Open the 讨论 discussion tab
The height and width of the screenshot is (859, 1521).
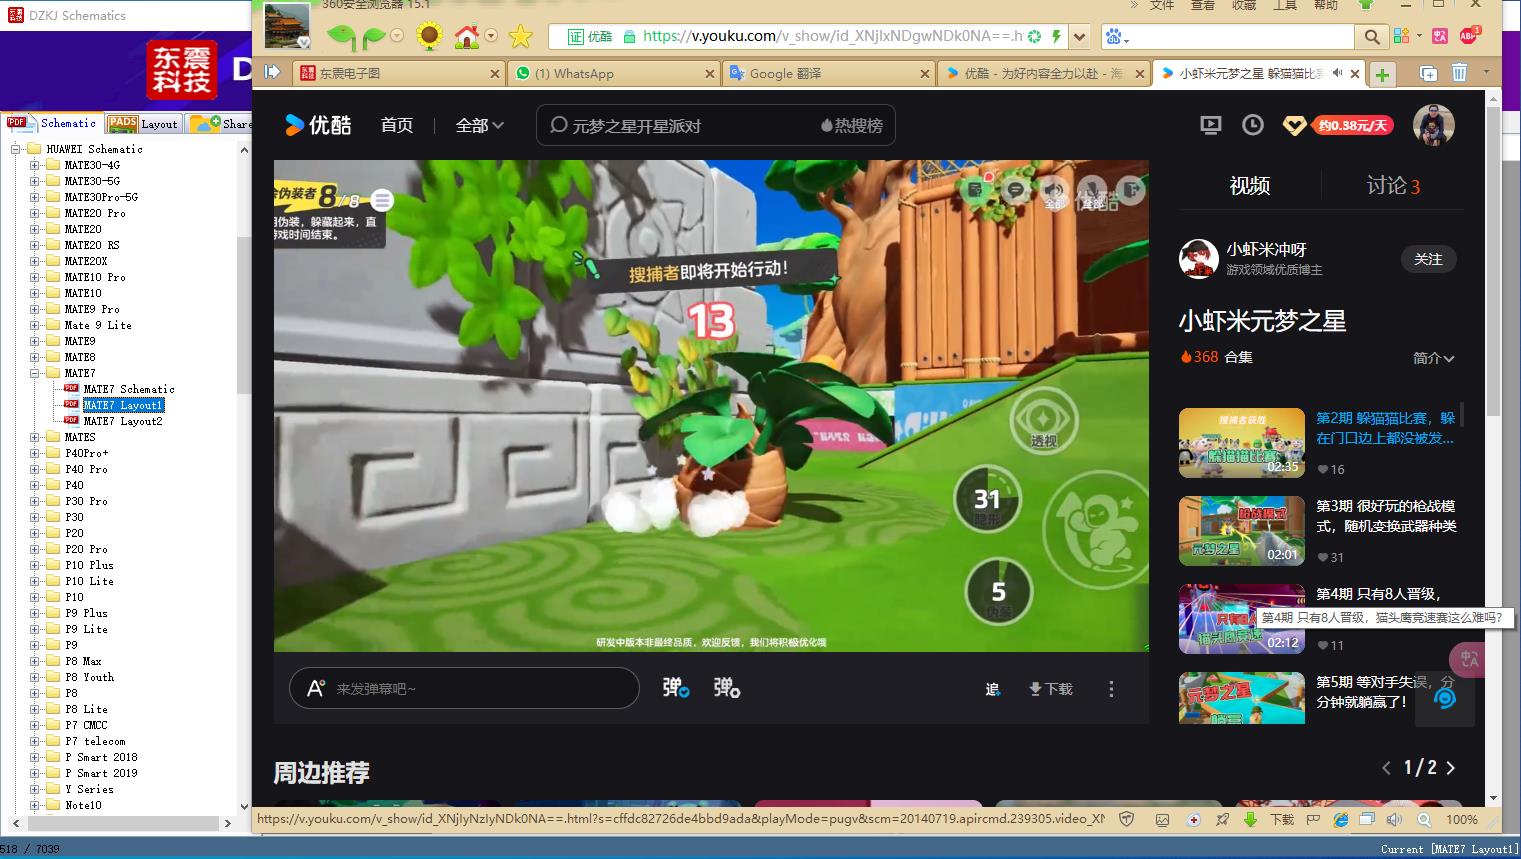[x=1393, y=185]
